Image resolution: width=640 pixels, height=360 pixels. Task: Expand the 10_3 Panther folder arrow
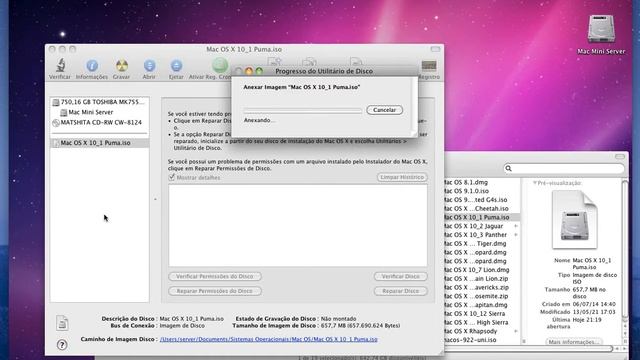click(516, 235)
